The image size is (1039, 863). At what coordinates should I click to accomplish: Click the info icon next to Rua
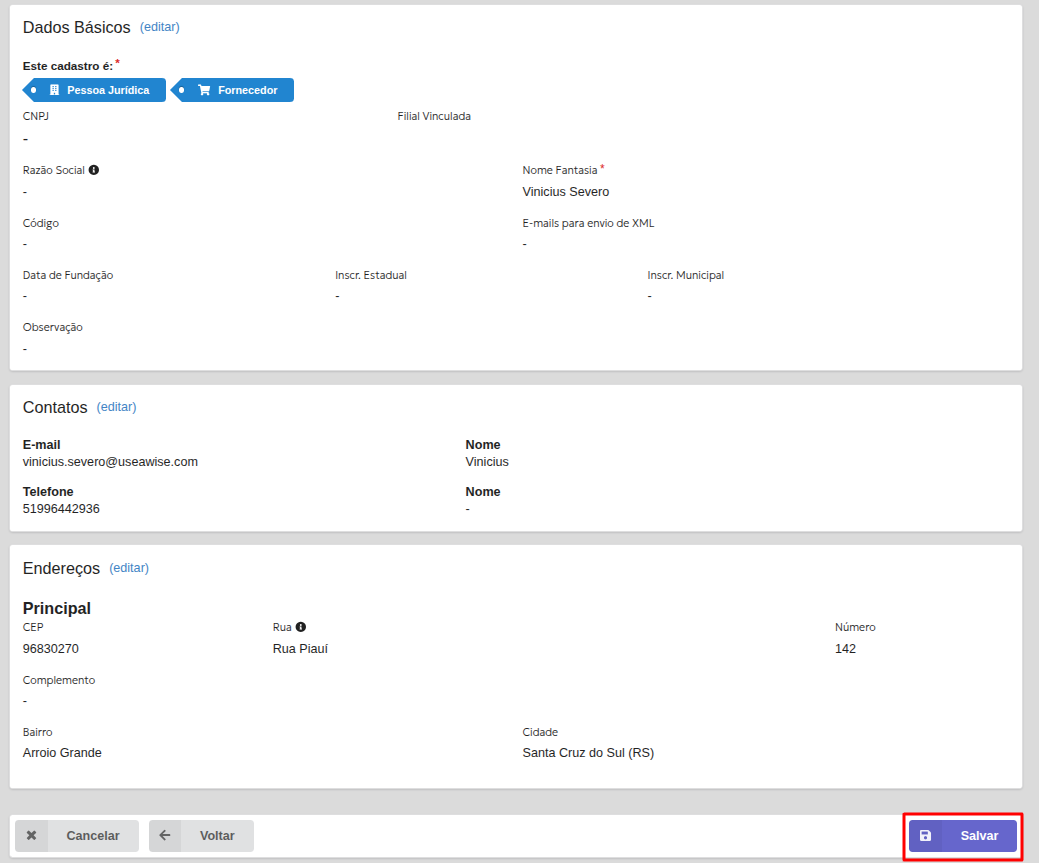[x=301, y=627]
